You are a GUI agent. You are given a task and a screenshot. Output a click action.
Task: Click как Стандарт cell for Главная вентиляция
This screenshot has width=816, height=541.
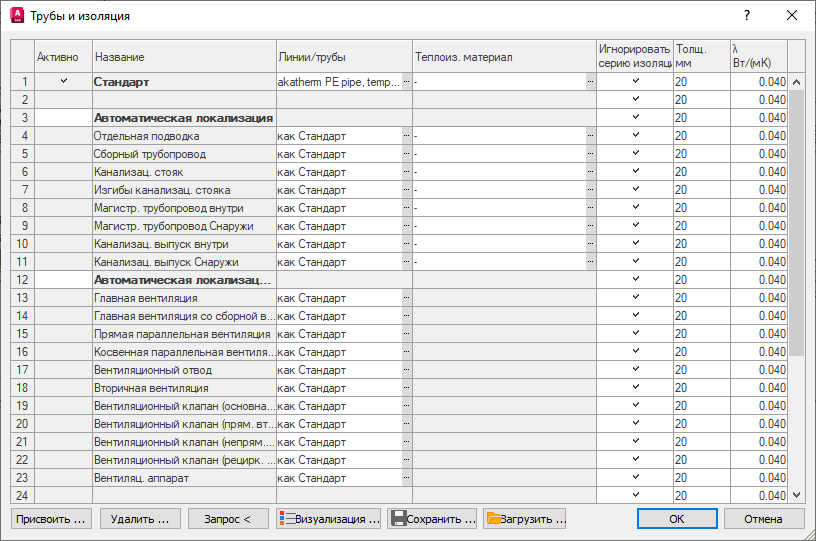pyautogui.click(x=339, y=298)
